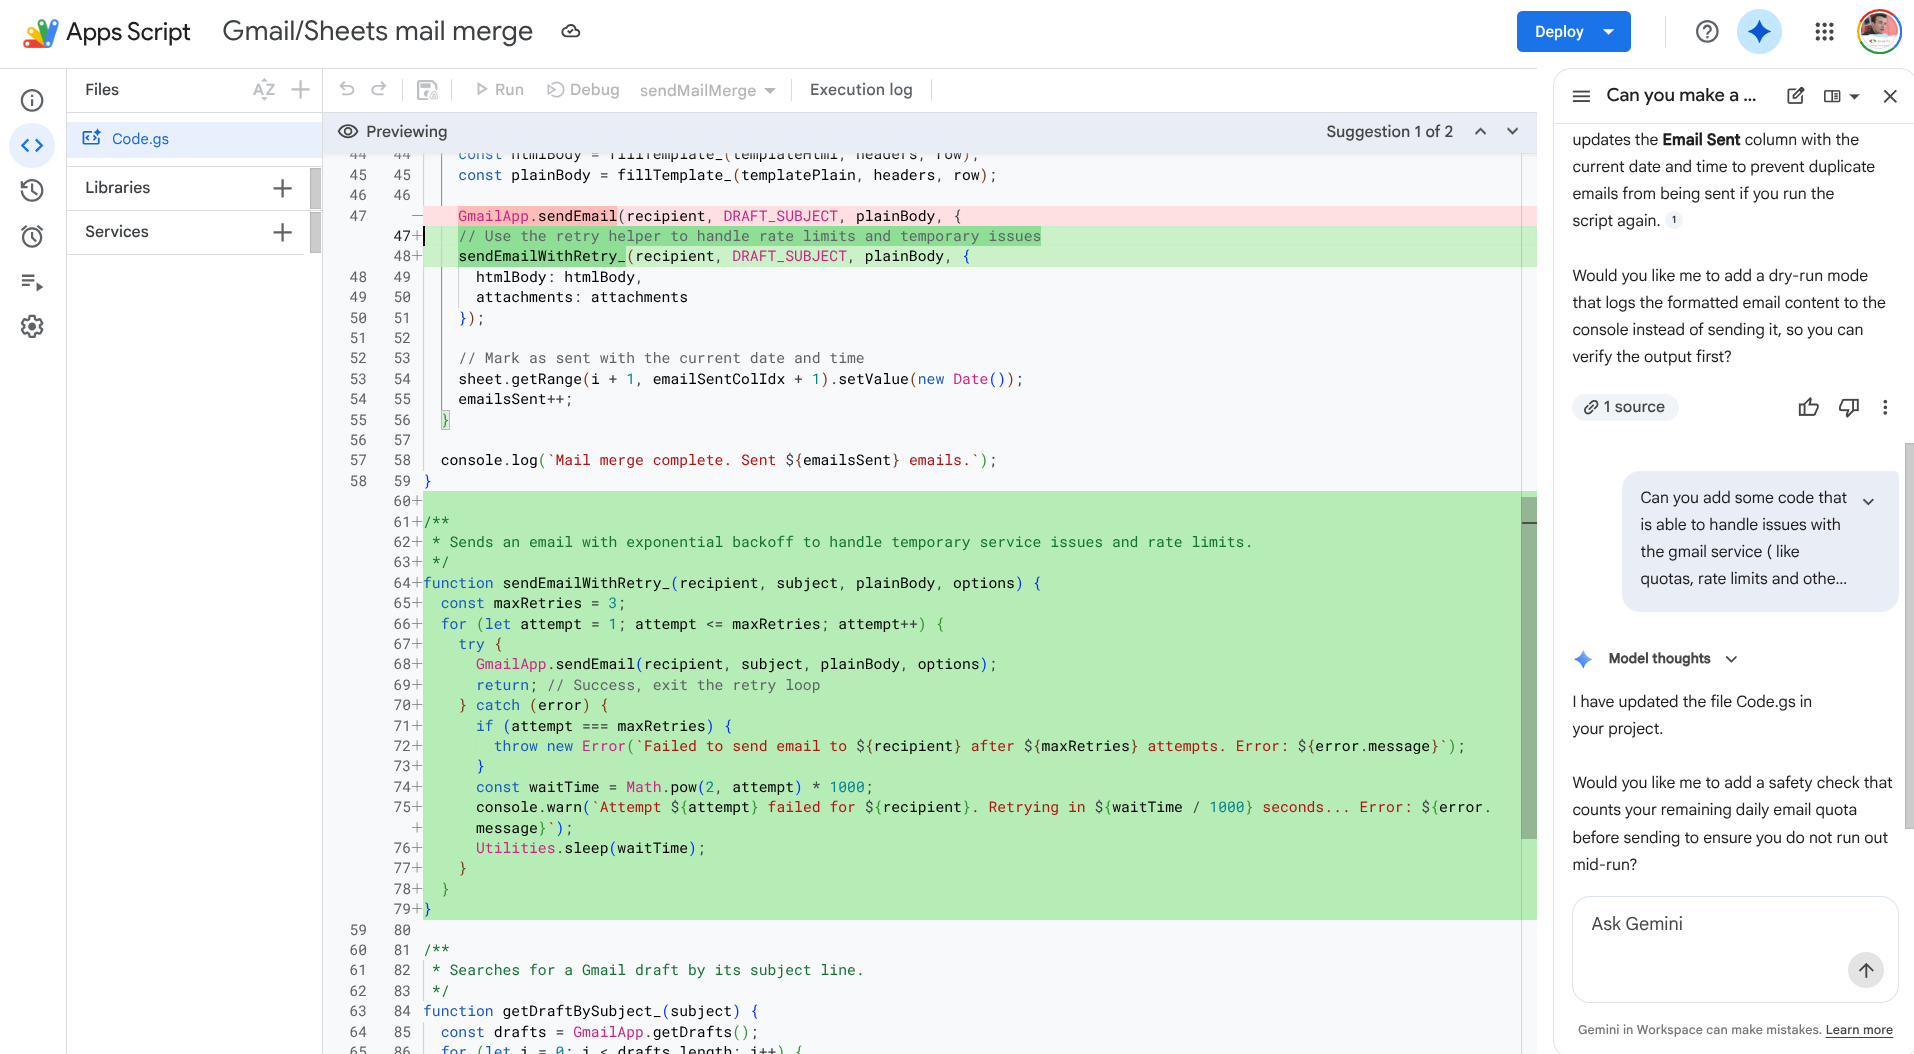Follow the Learn more link
Screen dimensions: 1914x1054
click(1859, 1030)
